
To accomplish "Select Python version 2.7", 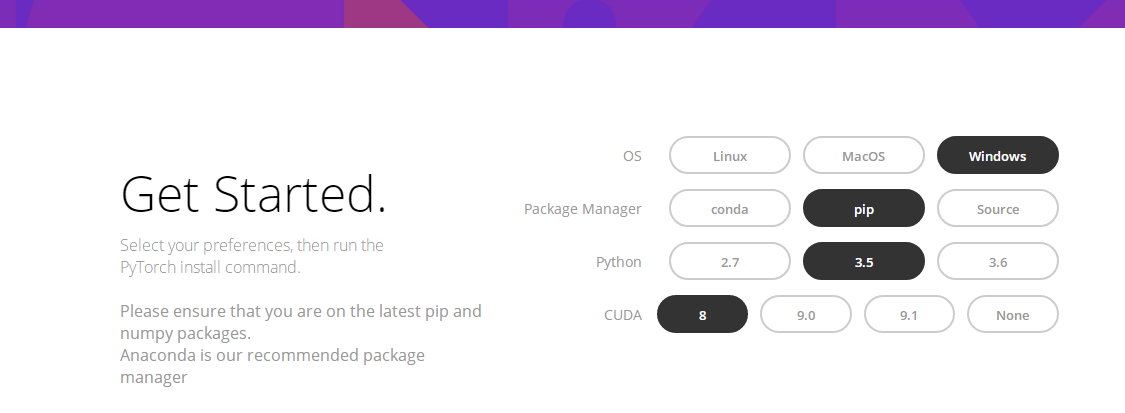I will 730,262.
